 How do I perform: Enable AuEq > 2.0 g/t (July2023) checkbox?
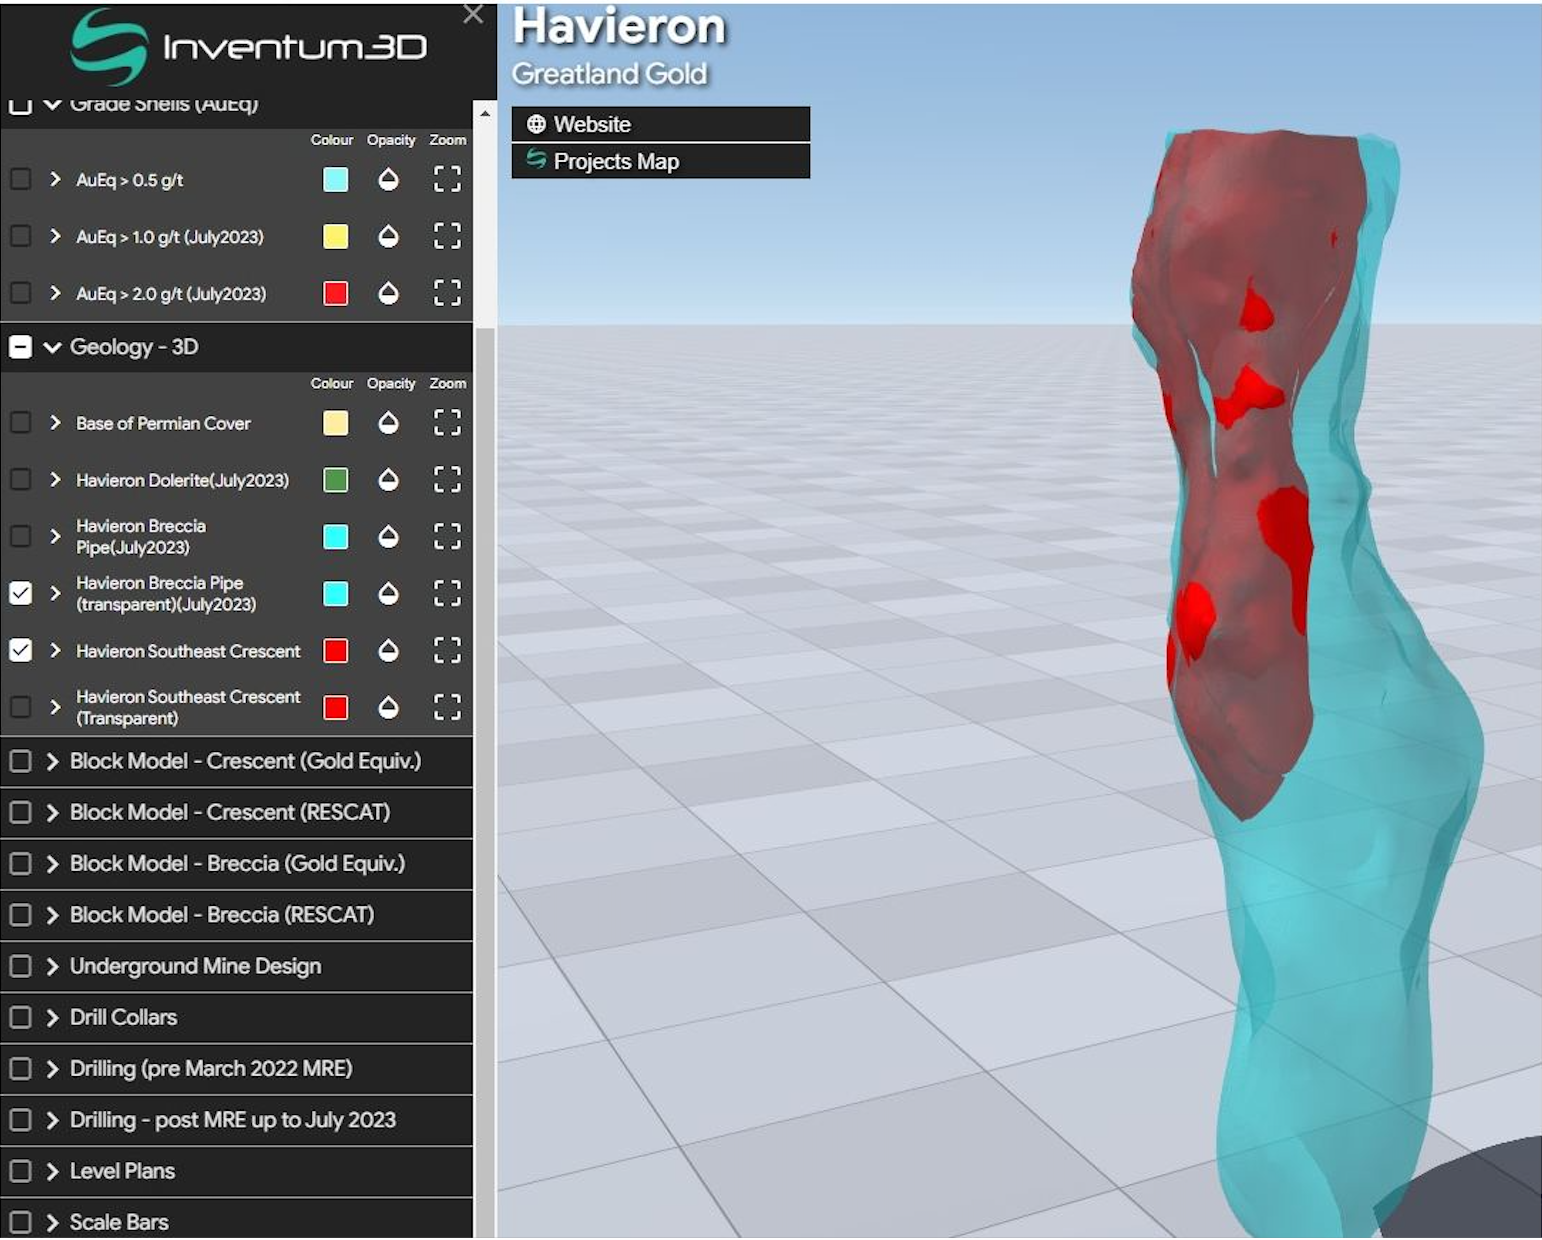20,293
